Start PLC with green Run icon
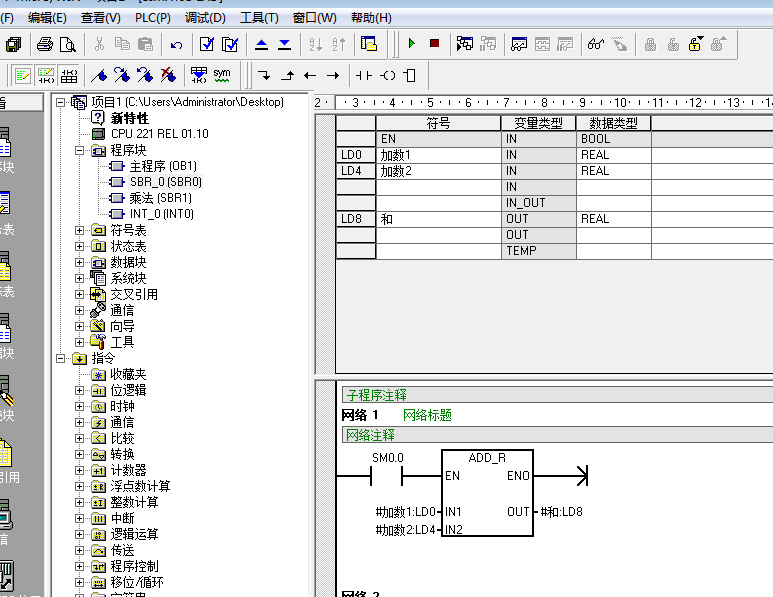Viewport: 773px width, 597px height. pos(411,44)
